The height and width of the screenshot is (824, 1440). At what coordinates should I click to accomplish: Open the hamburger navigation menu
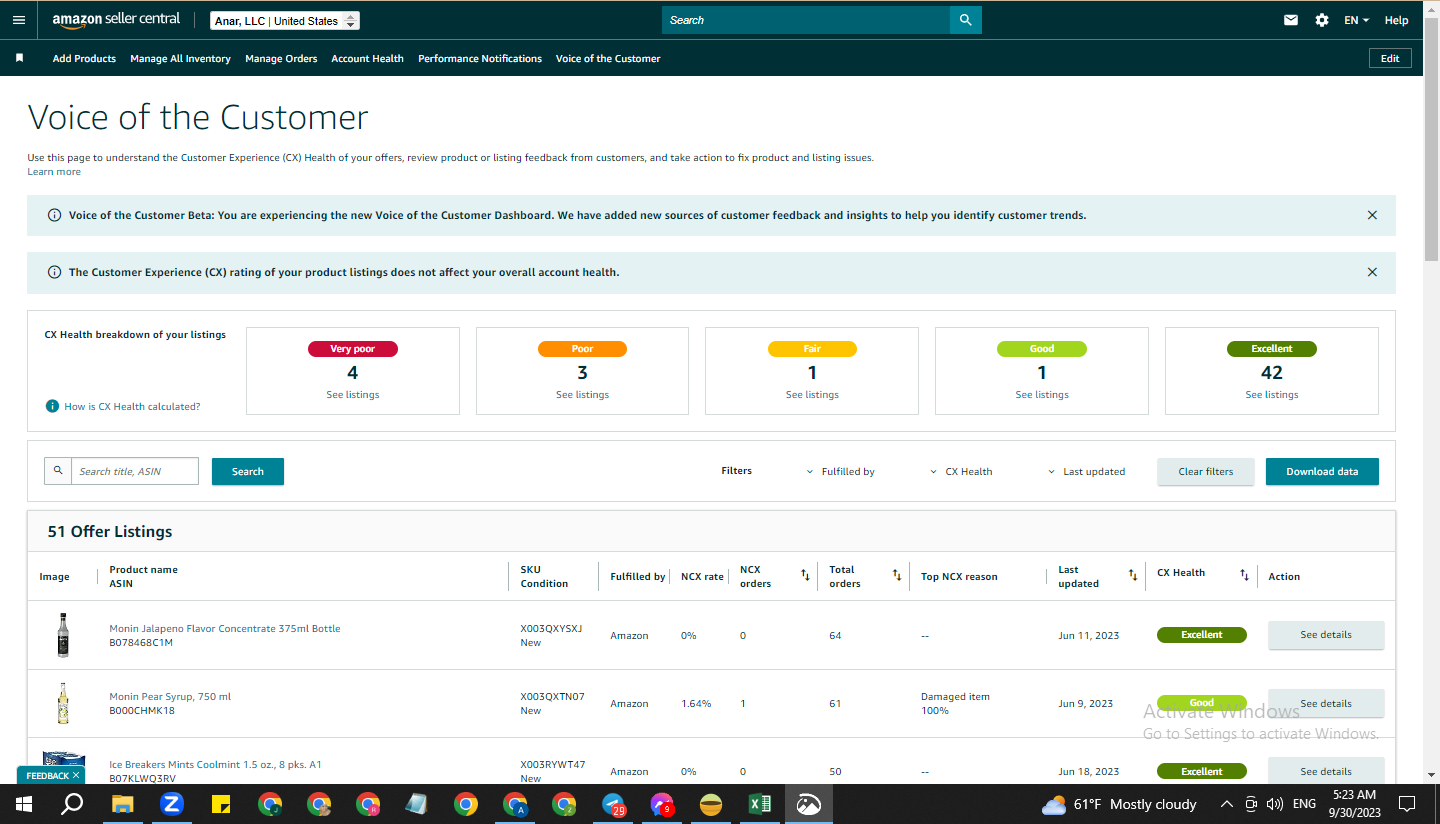tap(19, 20)
